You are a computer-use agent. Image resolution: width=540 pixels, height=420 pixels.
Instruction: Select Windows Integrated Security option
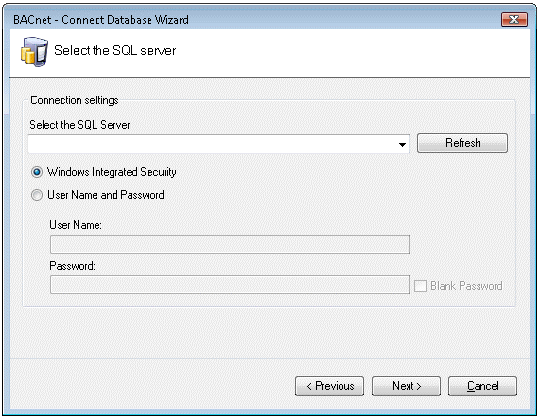click(37, 172)
